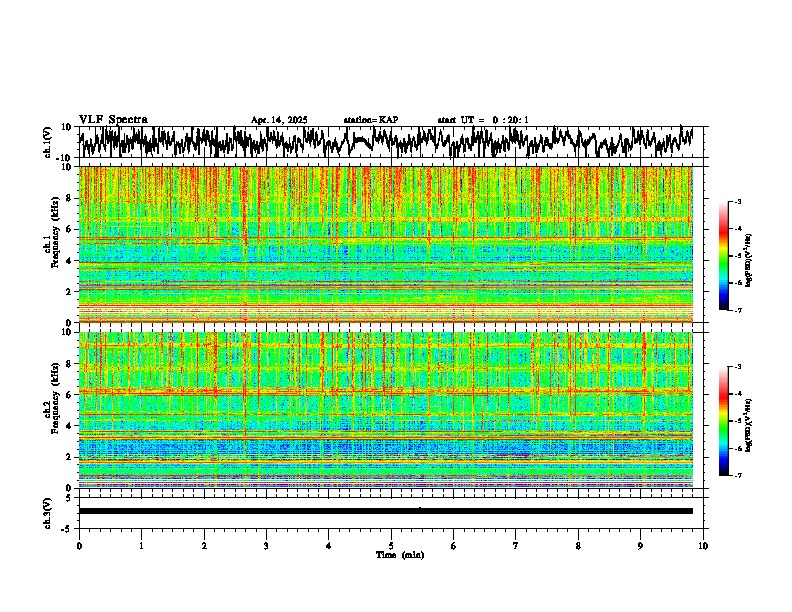Click the ch.1 waveform trace panel
The height and width of the screenshot is (612, 792).
point(391,142)
